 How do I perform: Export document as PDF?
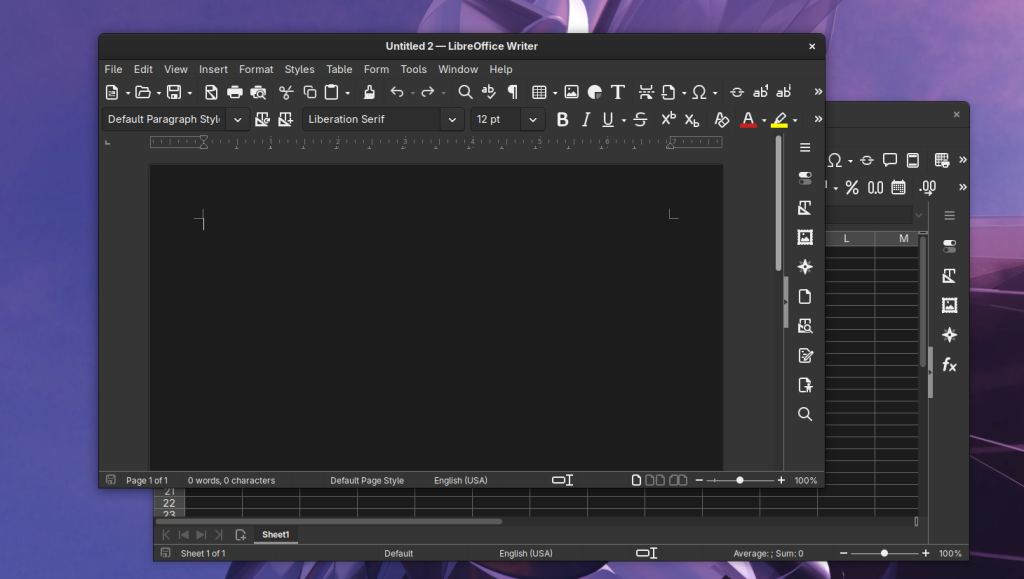coord(211,92)
